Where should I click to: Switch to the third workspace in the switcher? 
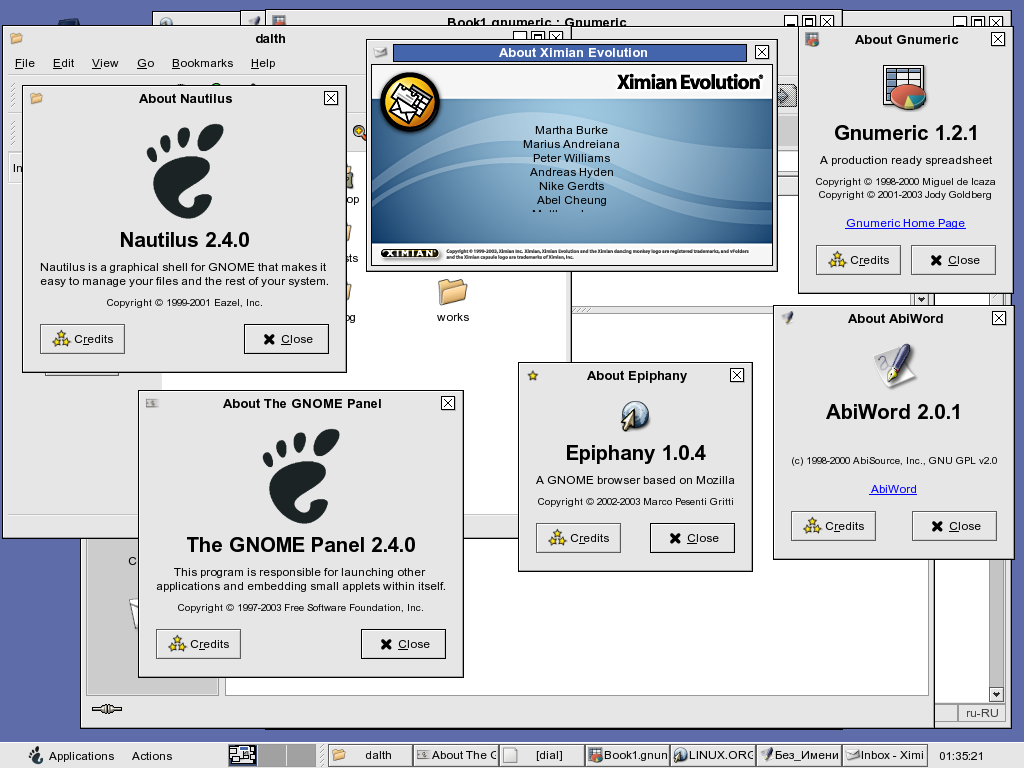coord(301,755)
